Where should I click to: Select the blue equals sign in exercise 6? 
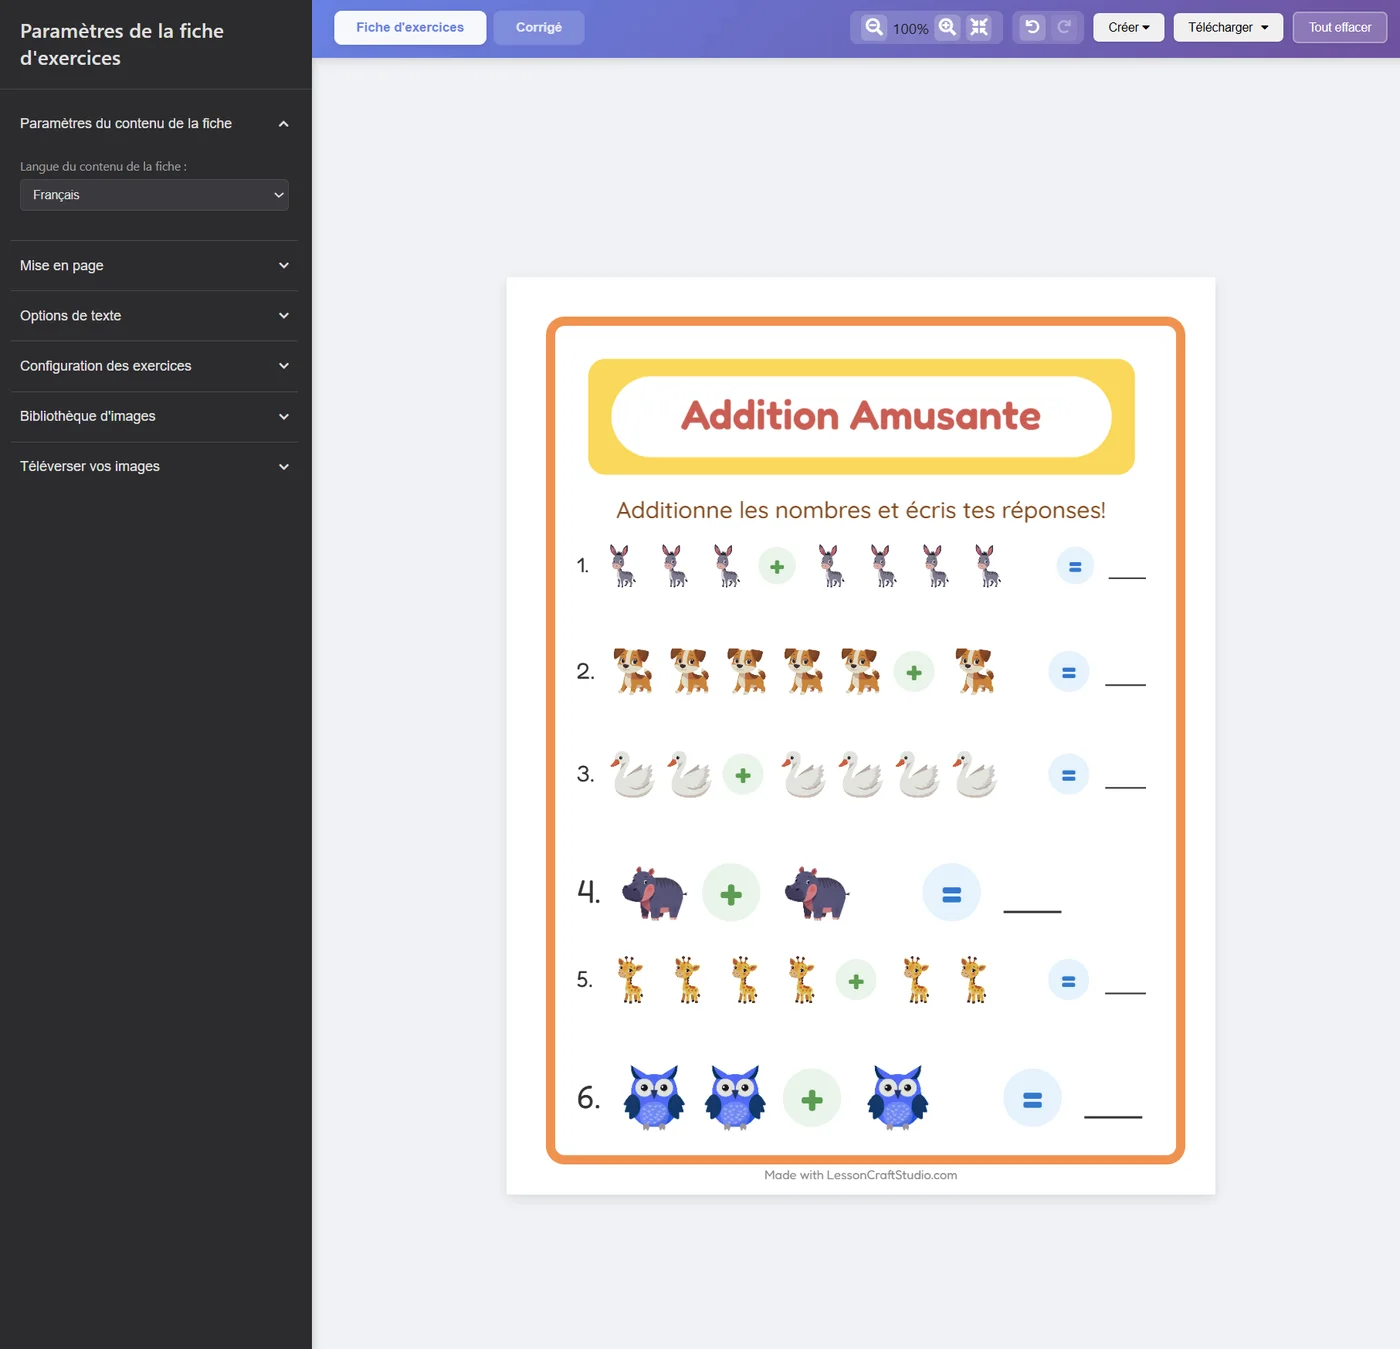1032,1099
